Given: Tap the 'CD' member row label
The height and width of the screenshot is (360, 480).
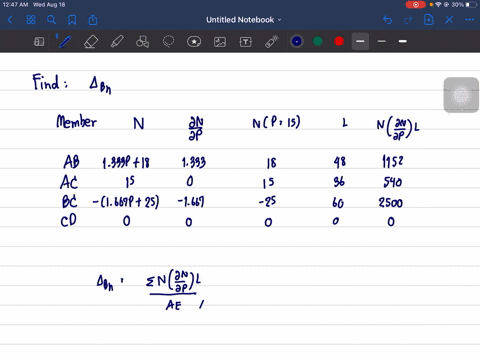Looking at the screenshot, I should 69,221.
